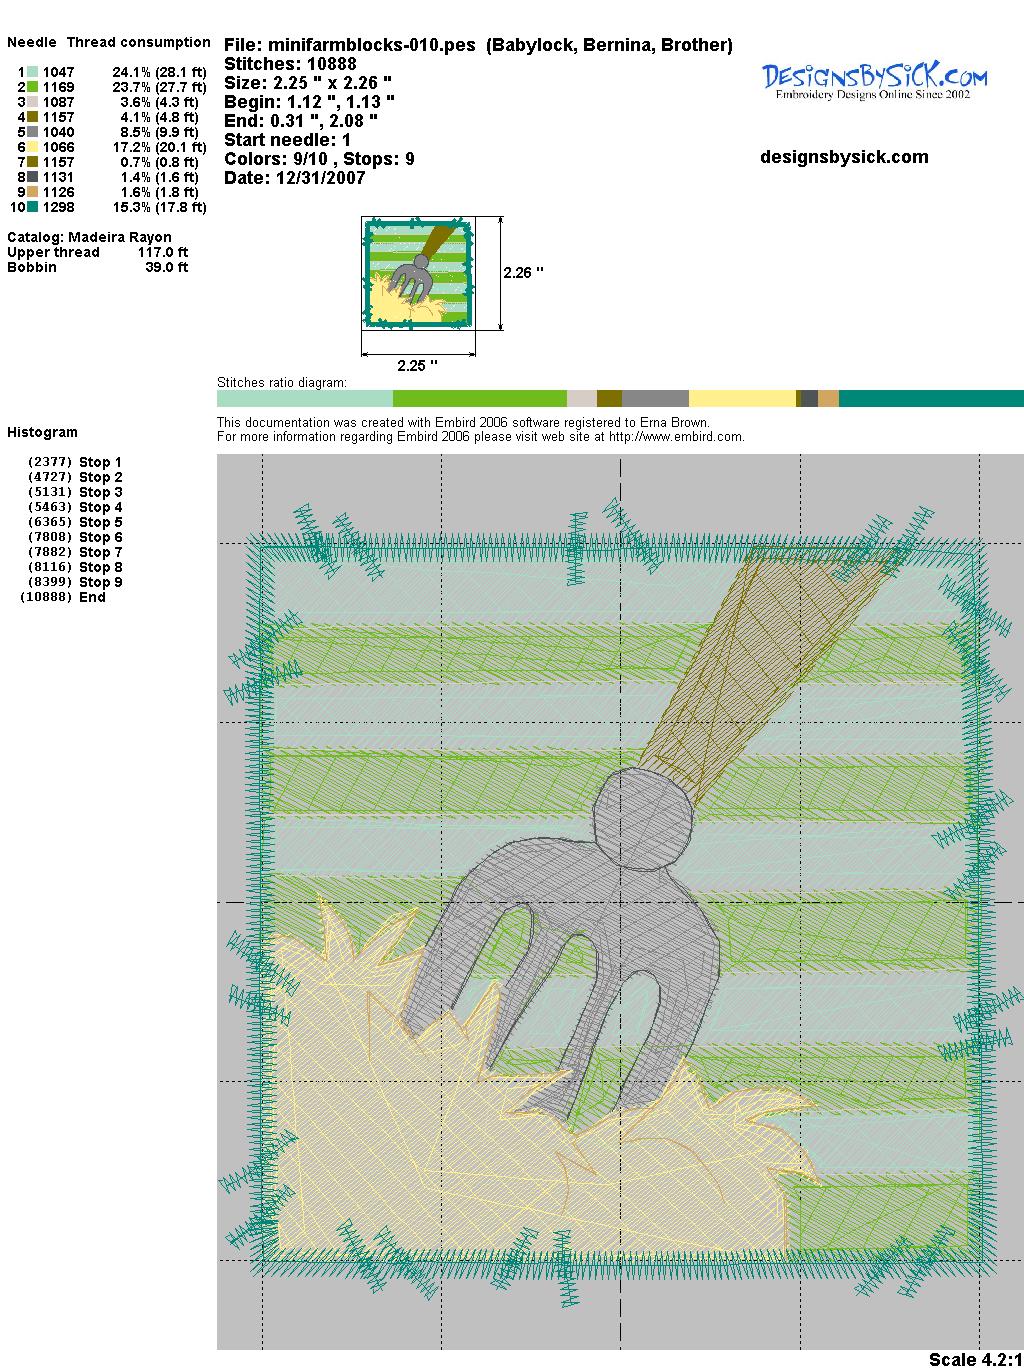Choose needle 10 teal swatch 1298
Image resolution: width=1024 pixels, height=1370 pixels.
click(x=33, y=207)
